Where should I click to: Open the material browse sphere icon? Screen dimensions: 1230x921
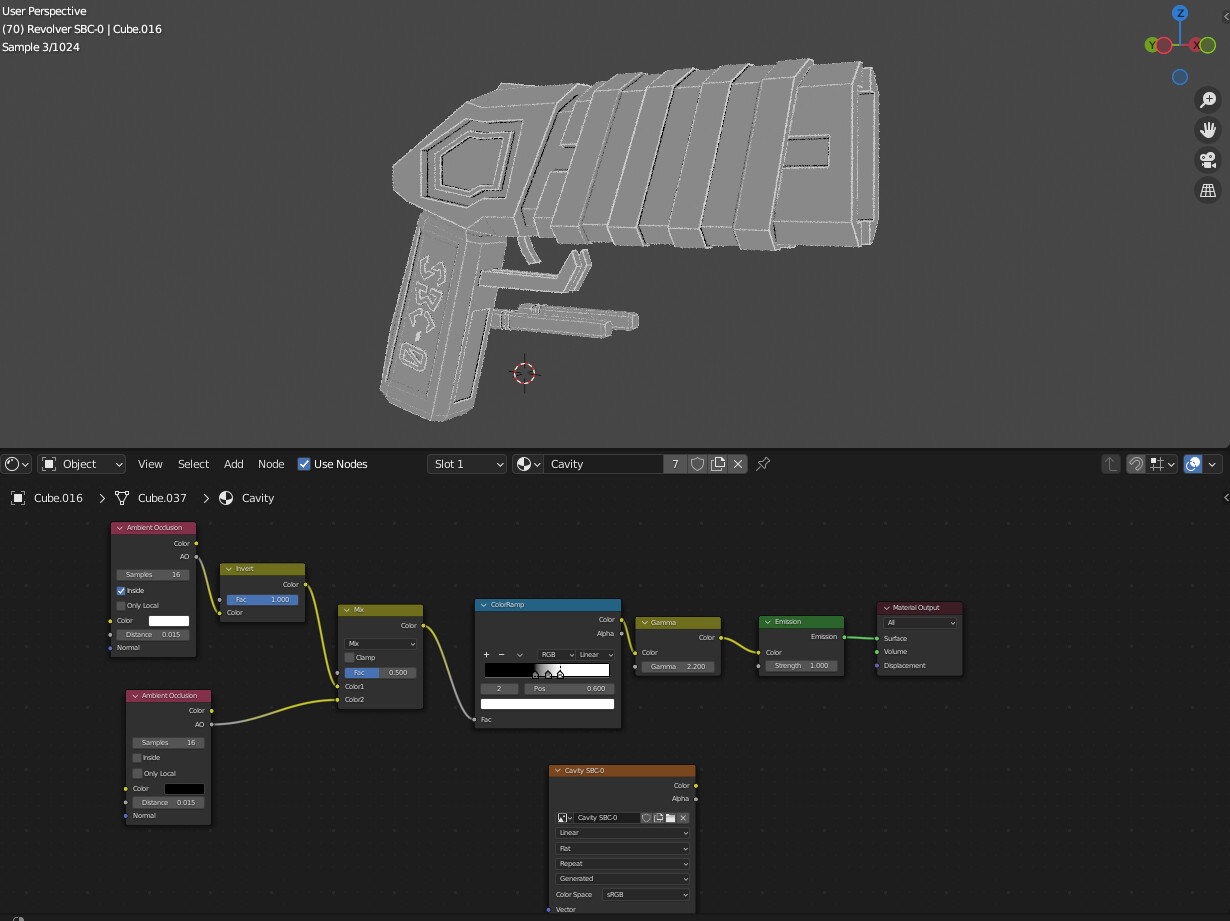[x=528, y=464]
